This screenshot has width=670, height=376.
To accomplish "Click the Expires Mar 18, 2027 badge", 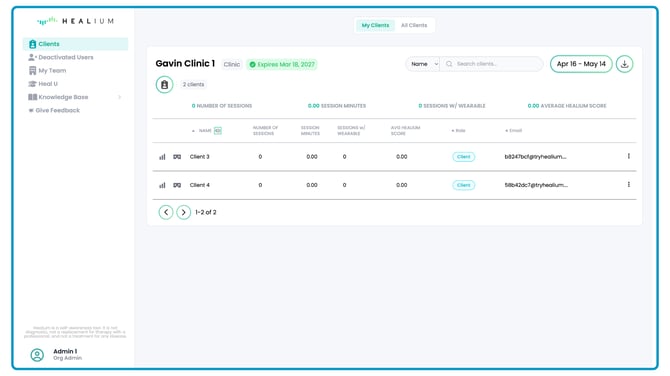I will tap(282, 65).
